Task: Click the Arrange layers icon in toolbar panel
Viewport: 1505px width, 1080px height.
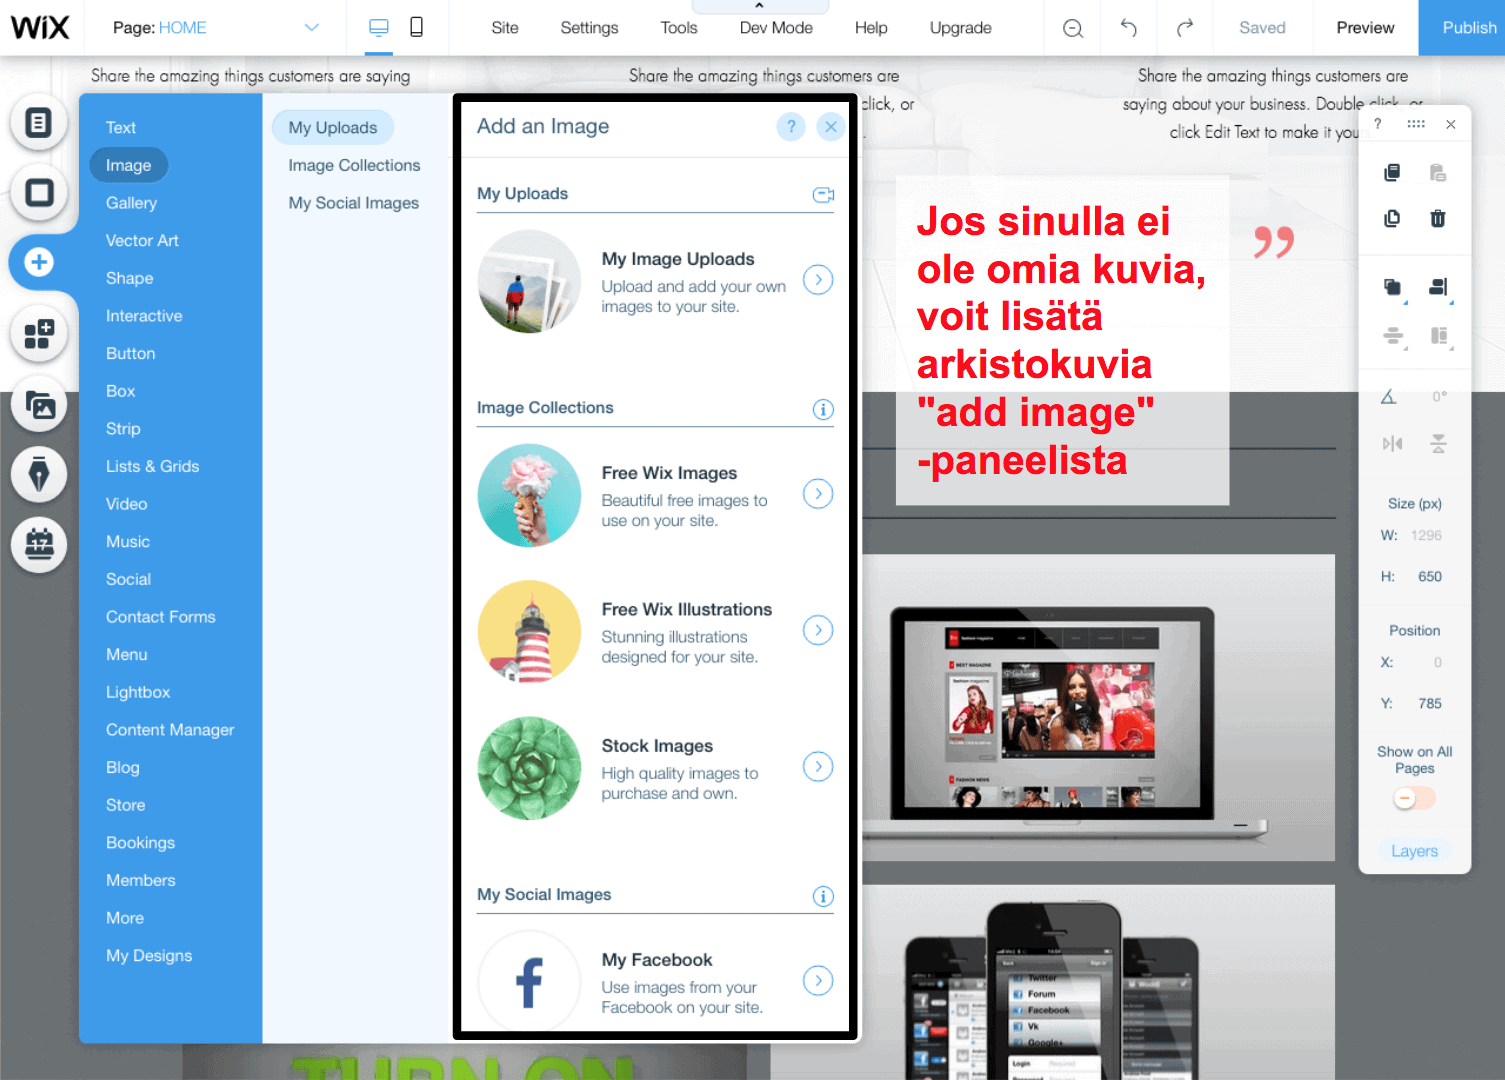Action: tap(1392, 288)
